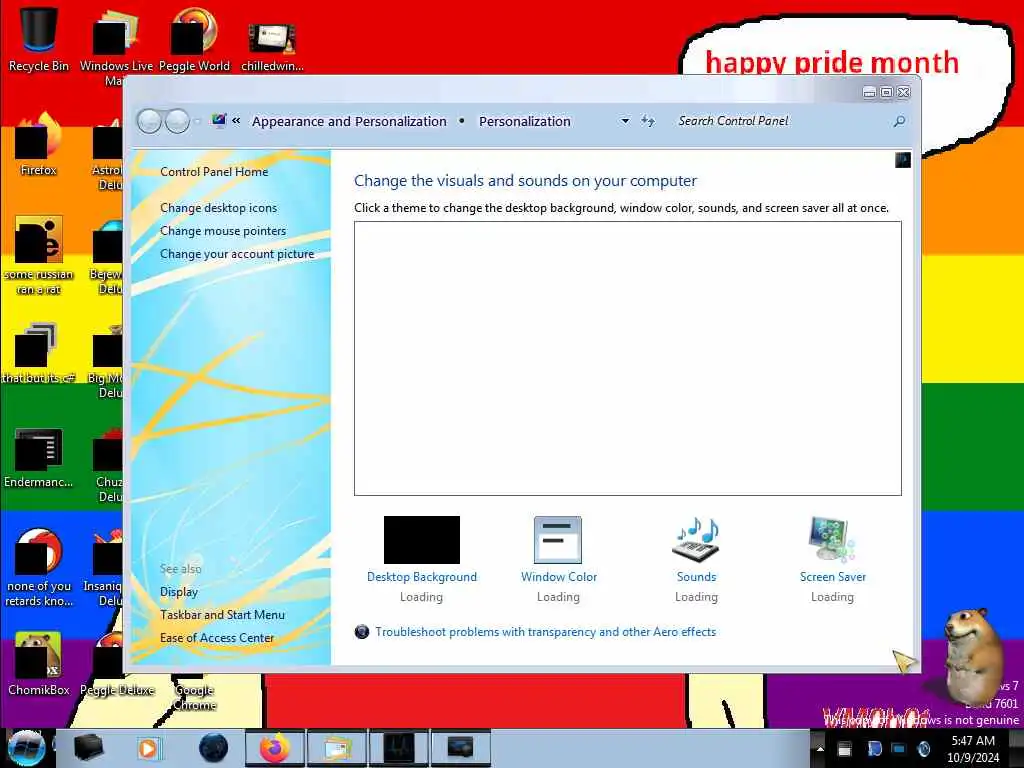Image resolution: width=1024 pixels, height=768 pixels.
Task: Open Display under See also
Action: 179,592
